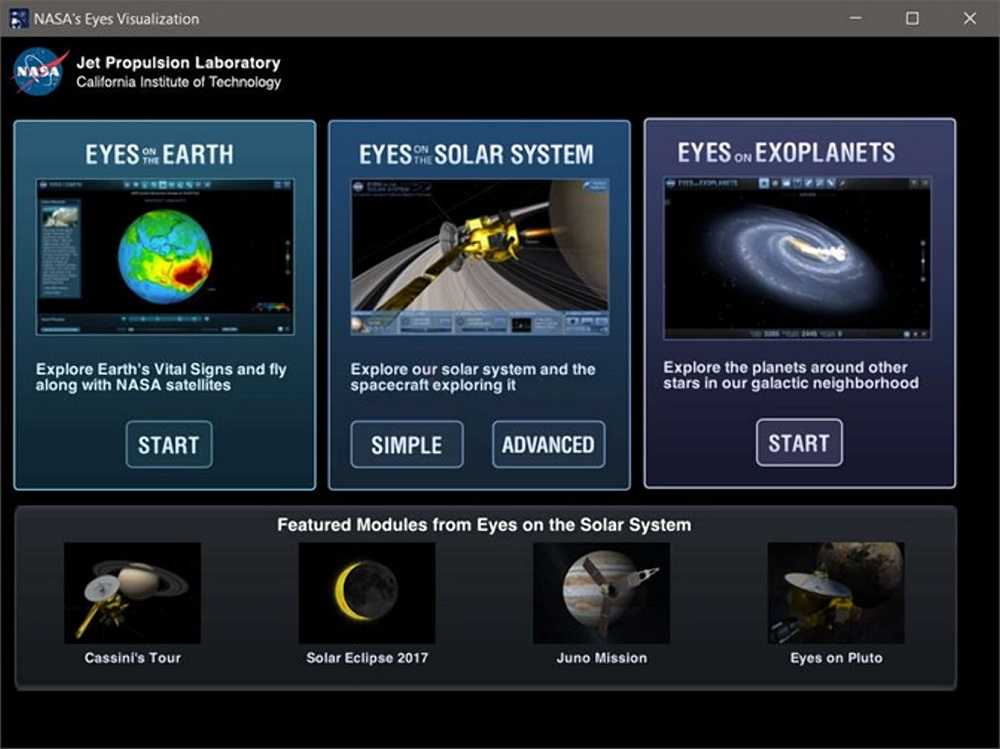This screenshot has height=749, width=1000.
Task: Click the Solar System spacecraft preview screenshot
Action: tap(479, 257)
